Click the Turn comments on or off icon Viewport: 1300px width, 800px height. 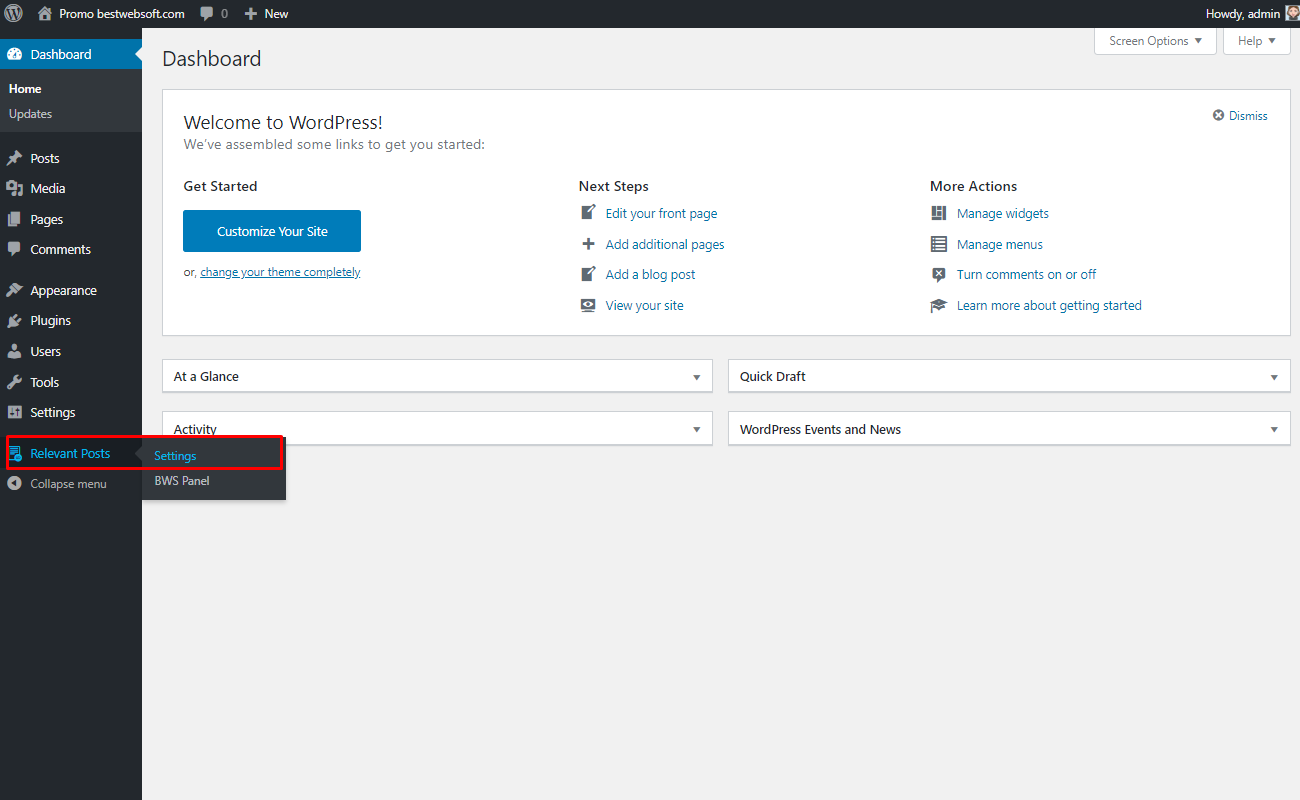[938, 274]
